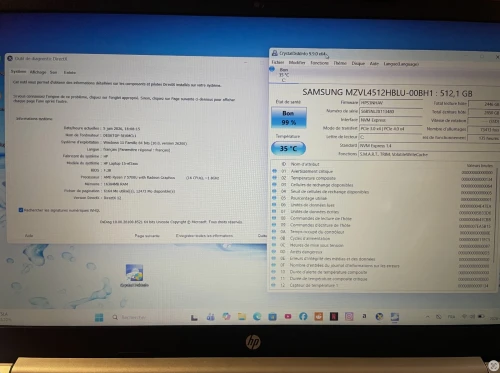The height and width of the screenshot is (373, 500).
Task: Open the Langue(Language) menu
Action: click(401, 64)
